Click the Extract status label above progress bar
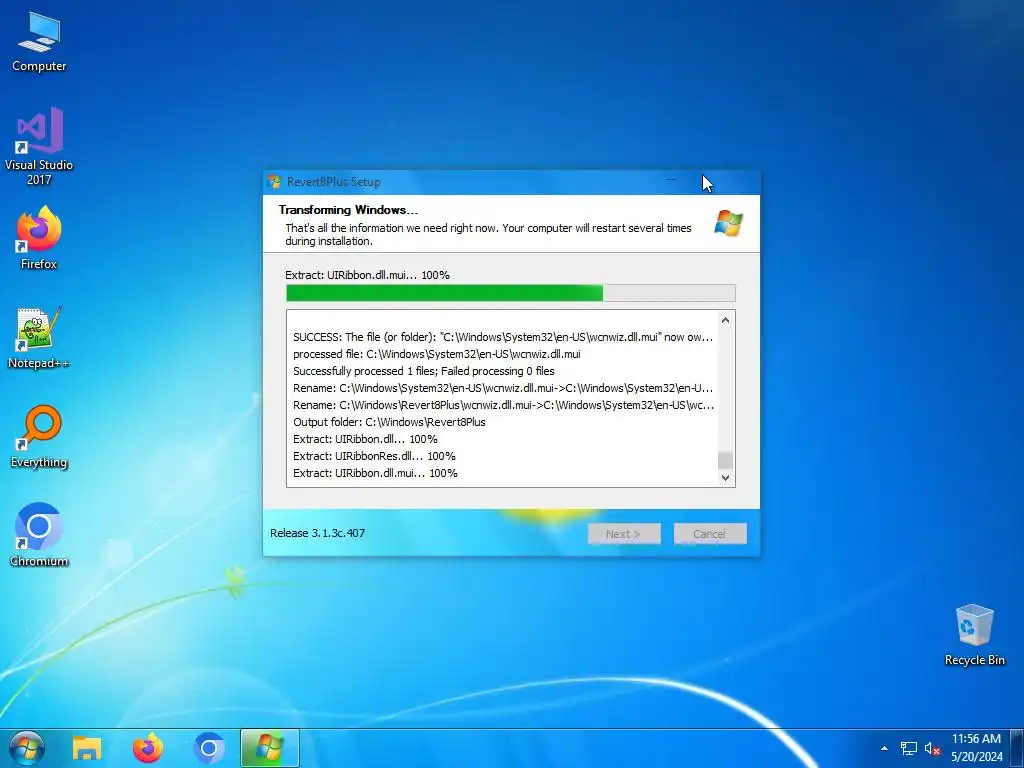 [x=367, y=275]
